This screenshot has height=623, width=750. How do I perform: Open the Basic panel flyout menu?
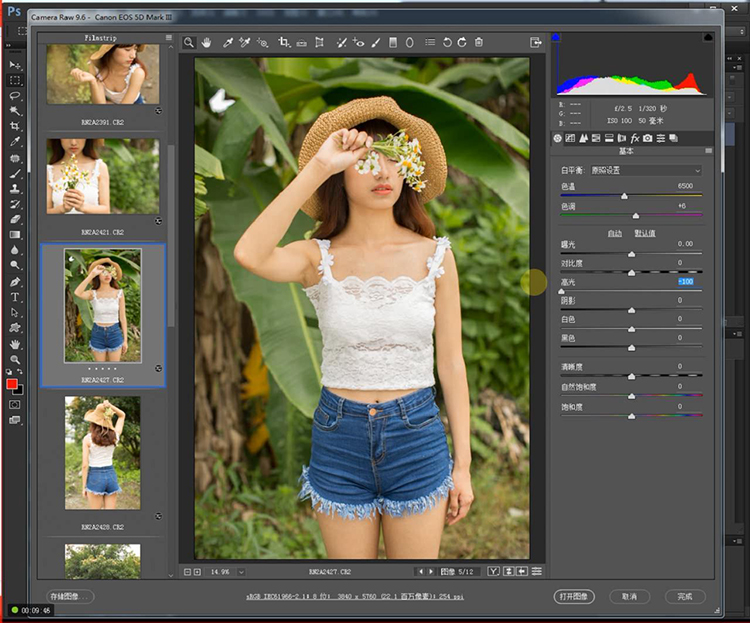[x=708, y=151]
